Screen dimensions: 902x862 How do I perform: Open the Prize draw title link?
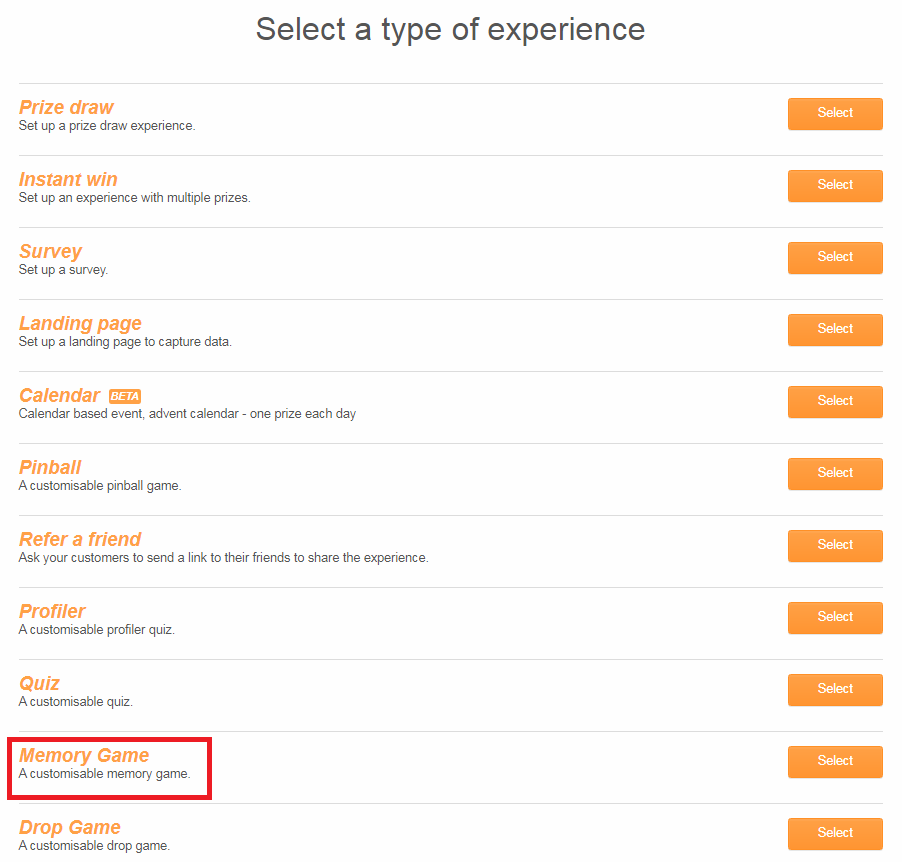(66, 107)
